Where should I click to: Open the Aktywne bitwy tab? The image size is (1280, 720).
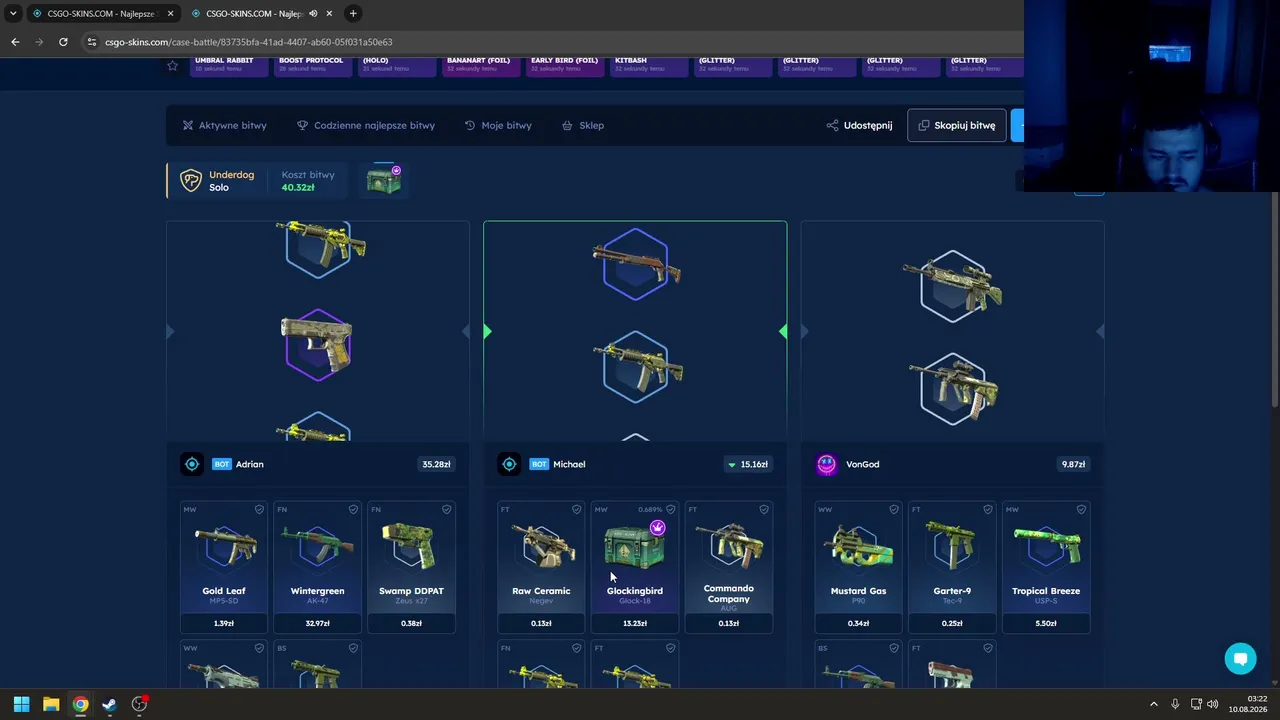pos(224,125)
